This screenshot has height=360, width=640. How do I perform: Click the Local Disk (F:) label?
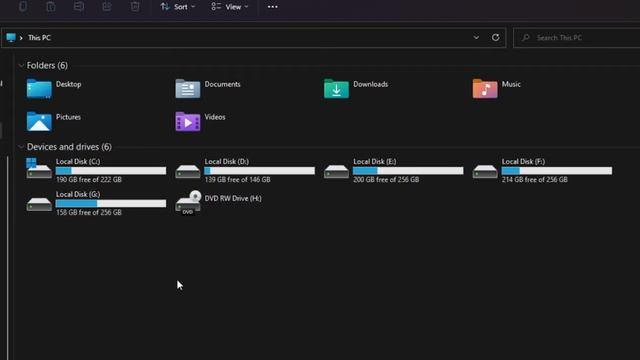click(x=523, y=161)
